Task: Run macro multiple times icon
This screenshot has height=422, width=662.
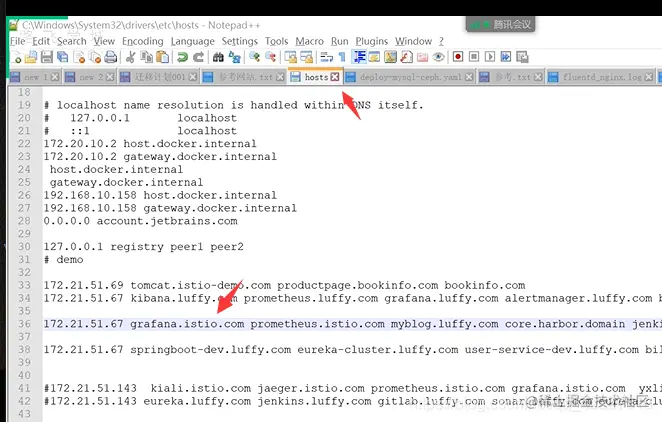Action: click(x=506, y=57)
